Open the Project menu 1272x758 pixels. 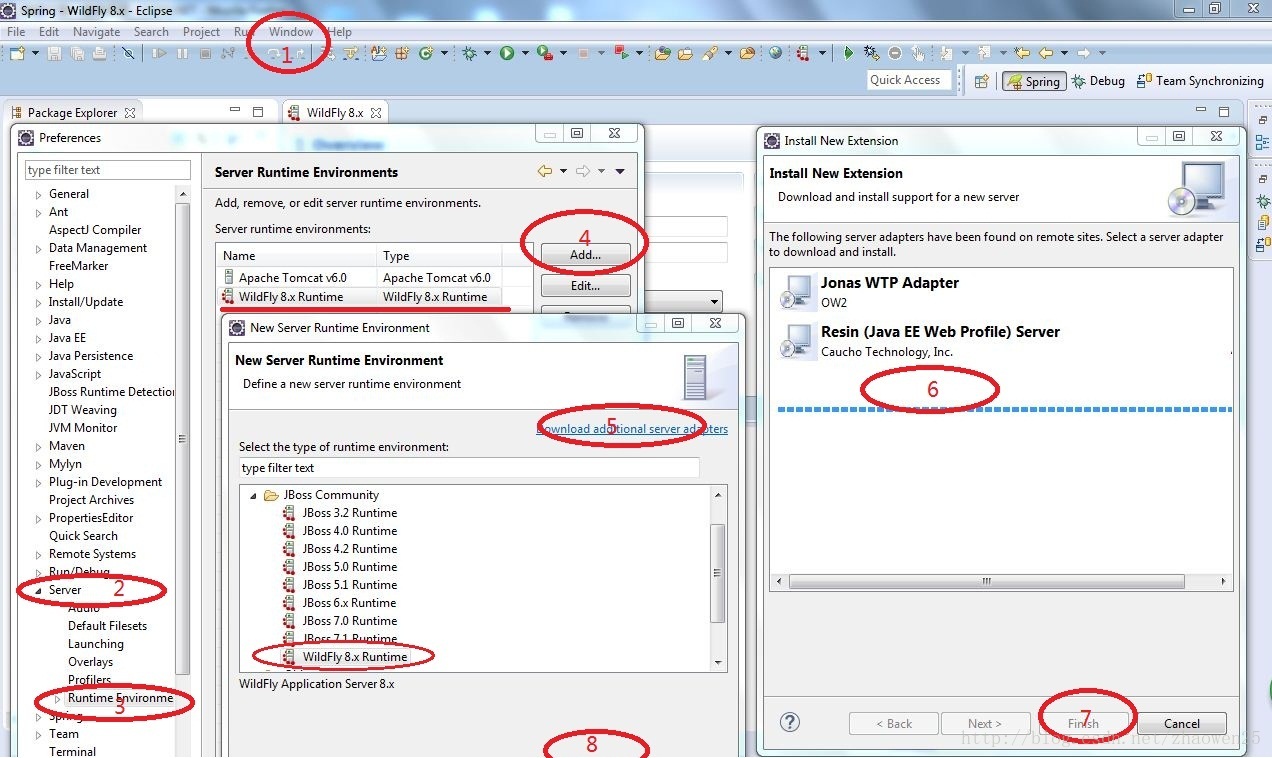201,32
